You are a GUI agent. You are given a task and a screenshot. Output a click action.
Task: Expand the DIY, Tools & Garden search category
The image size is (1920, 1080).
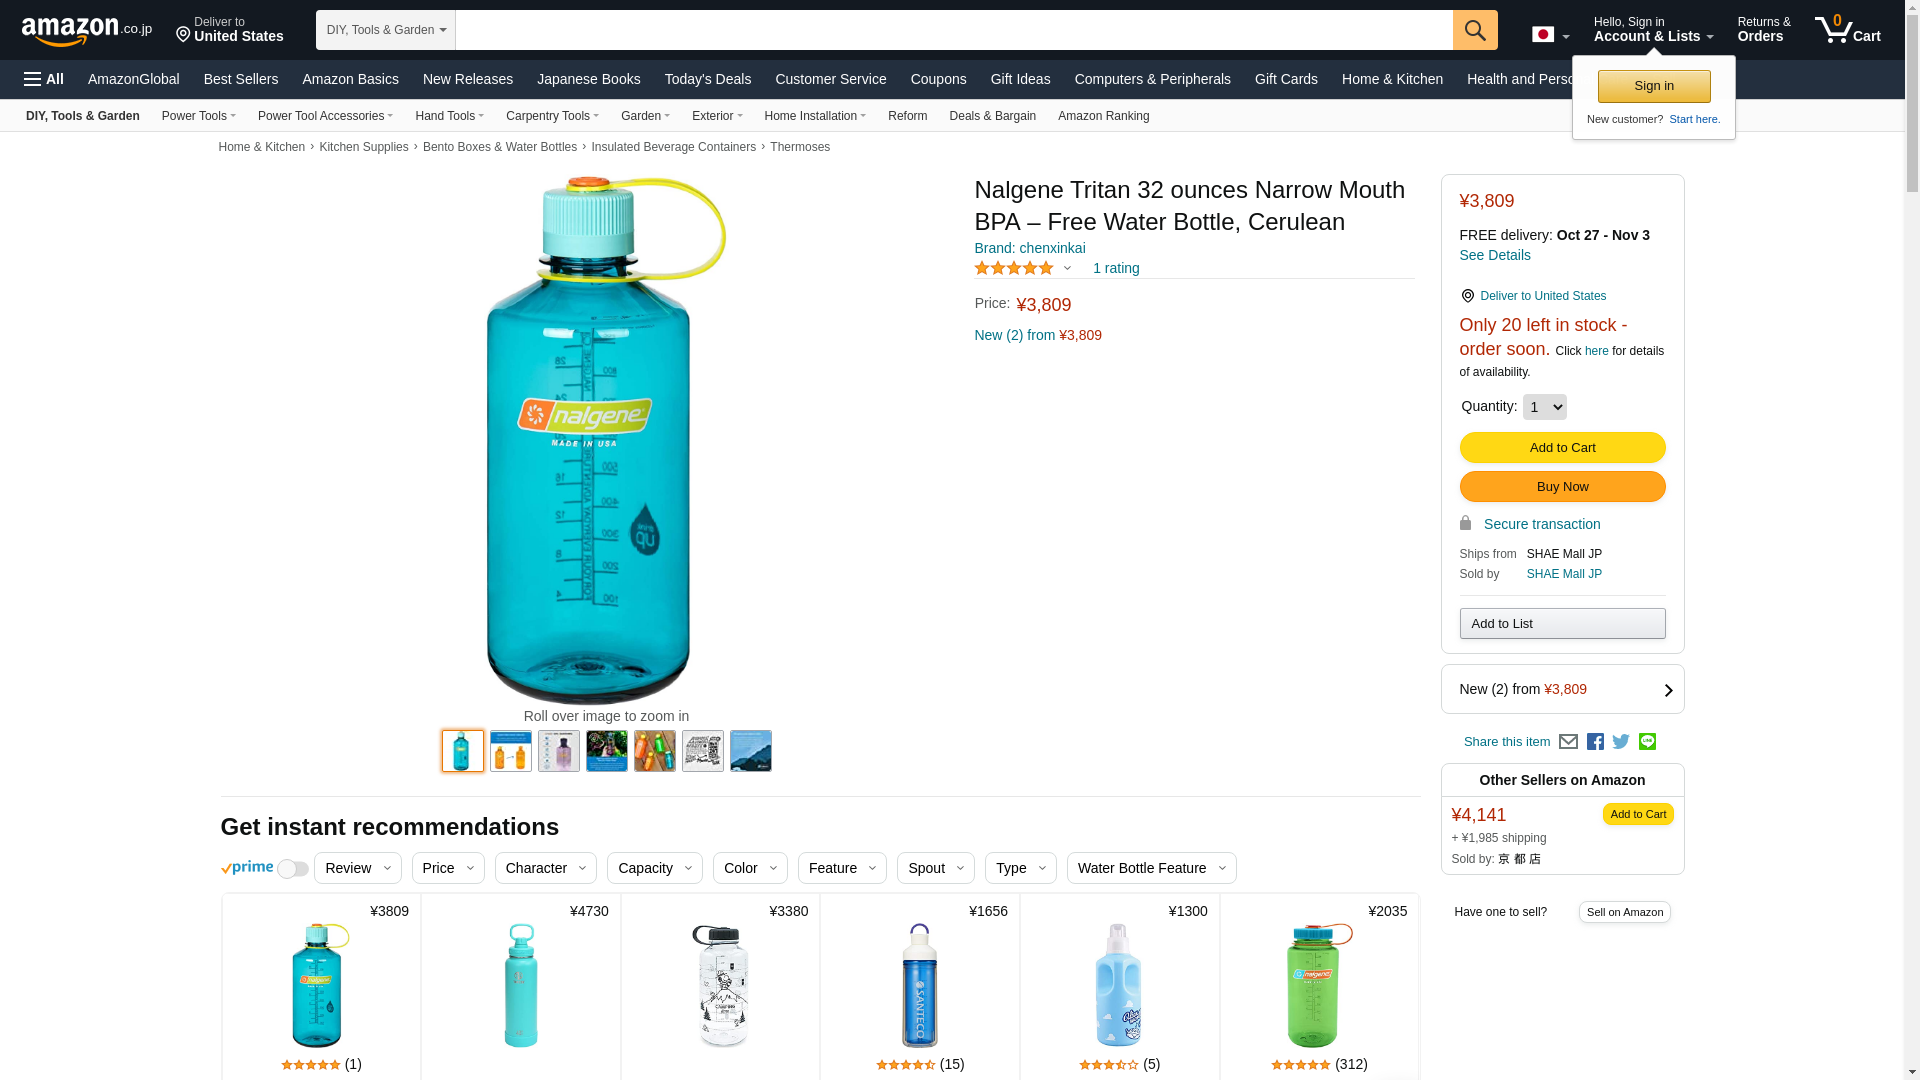386,30
